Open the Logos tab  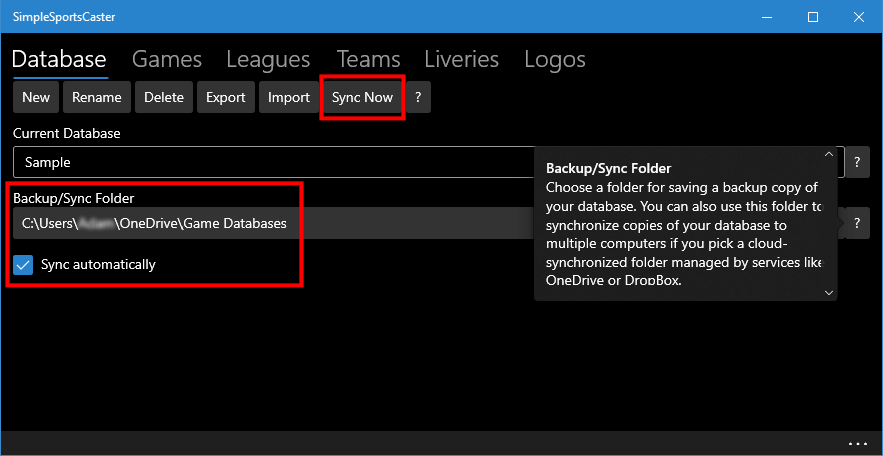point(555,59)
